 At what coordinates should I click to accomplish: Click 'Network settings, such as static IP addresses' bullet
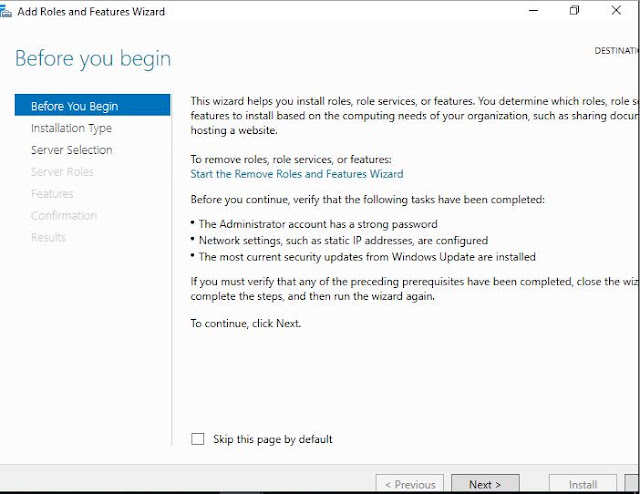[x=339, y=240]
